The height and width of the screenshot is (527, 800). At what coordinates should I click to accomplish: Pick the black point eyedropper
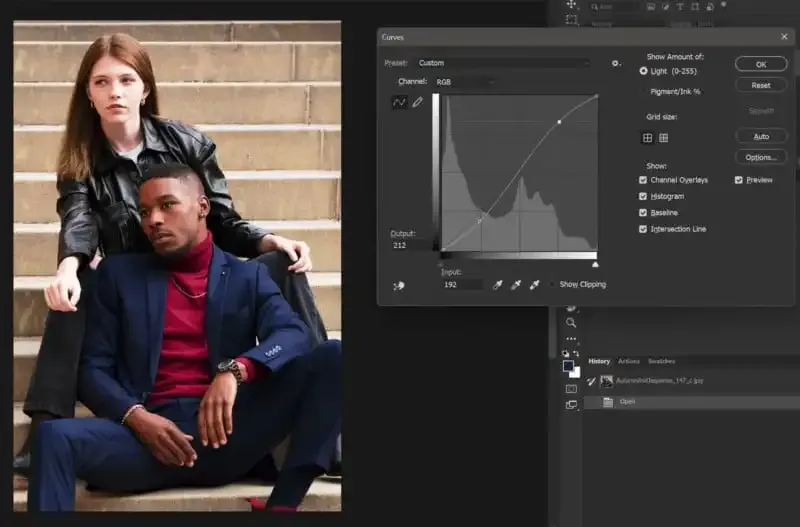[498, 285]
